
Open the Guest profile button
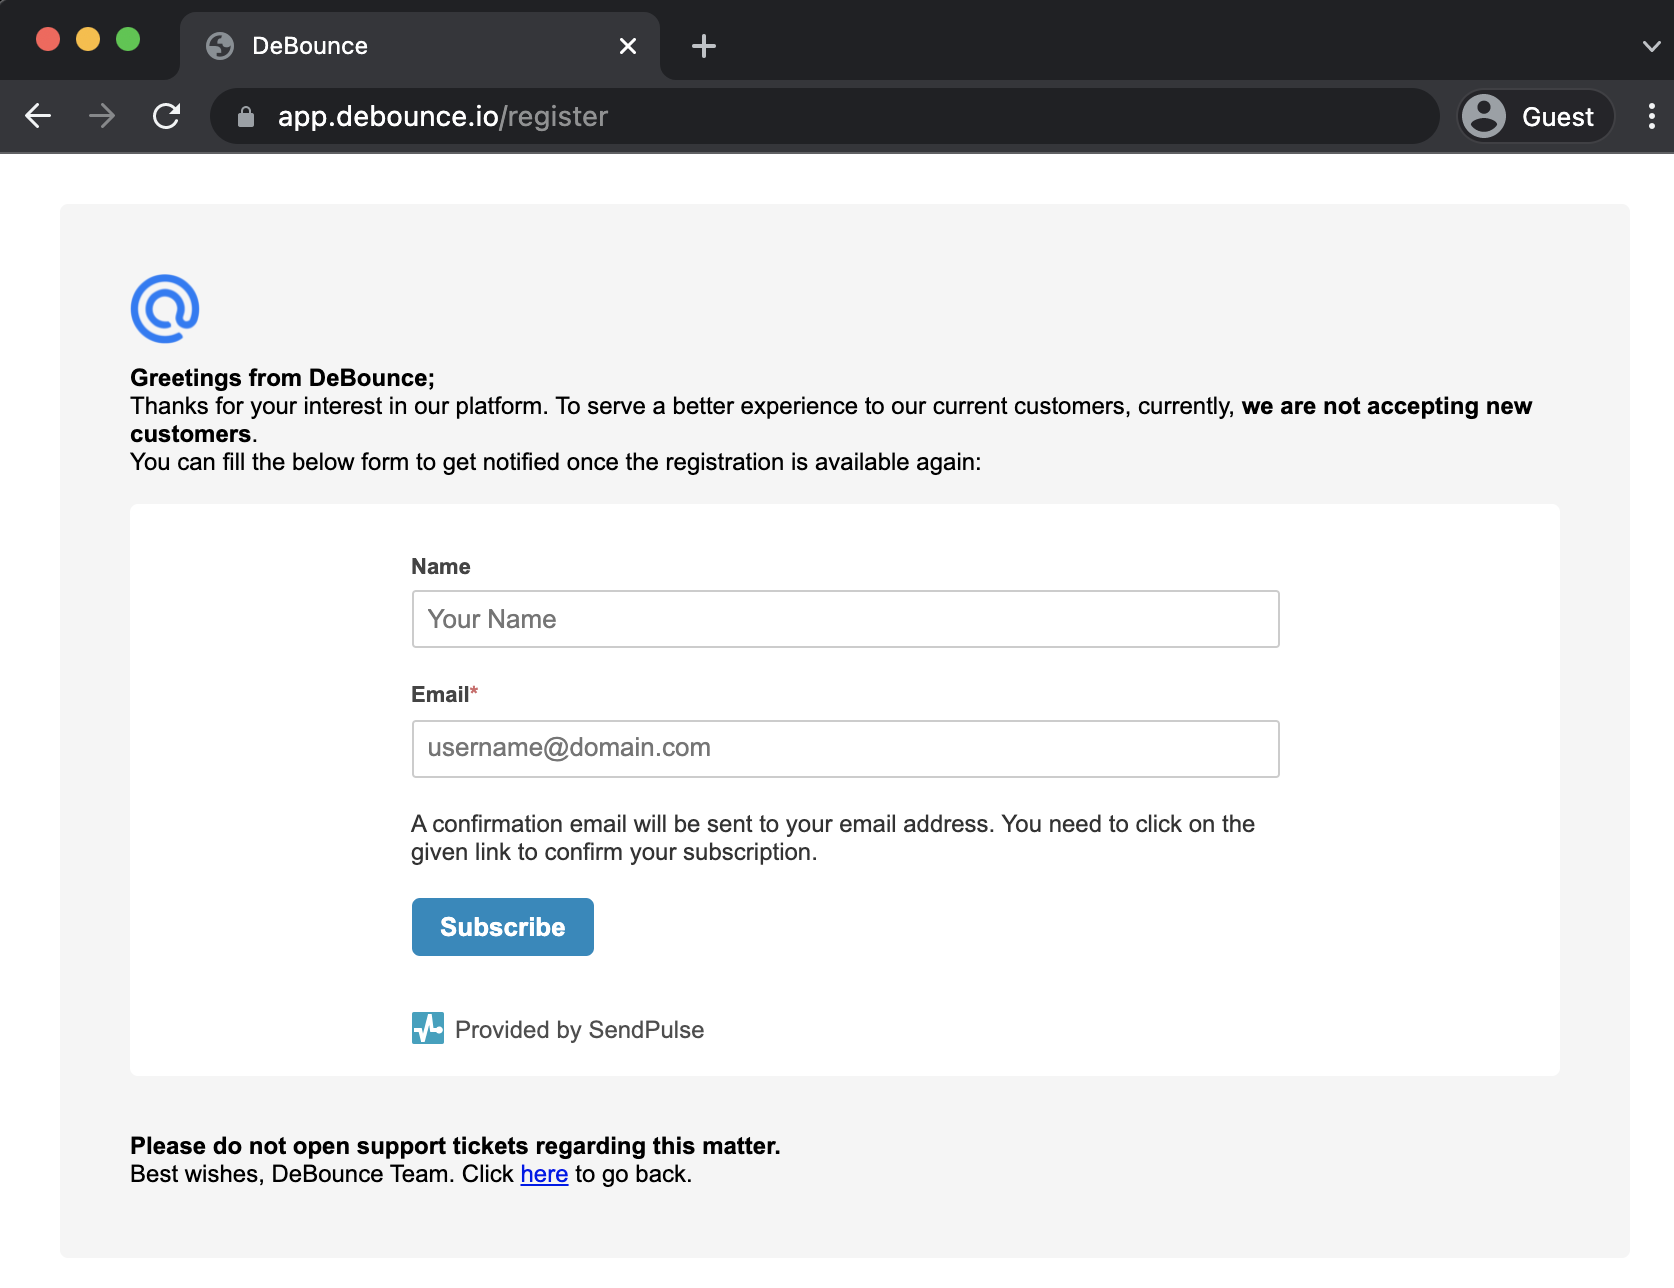pos(1536,116)
